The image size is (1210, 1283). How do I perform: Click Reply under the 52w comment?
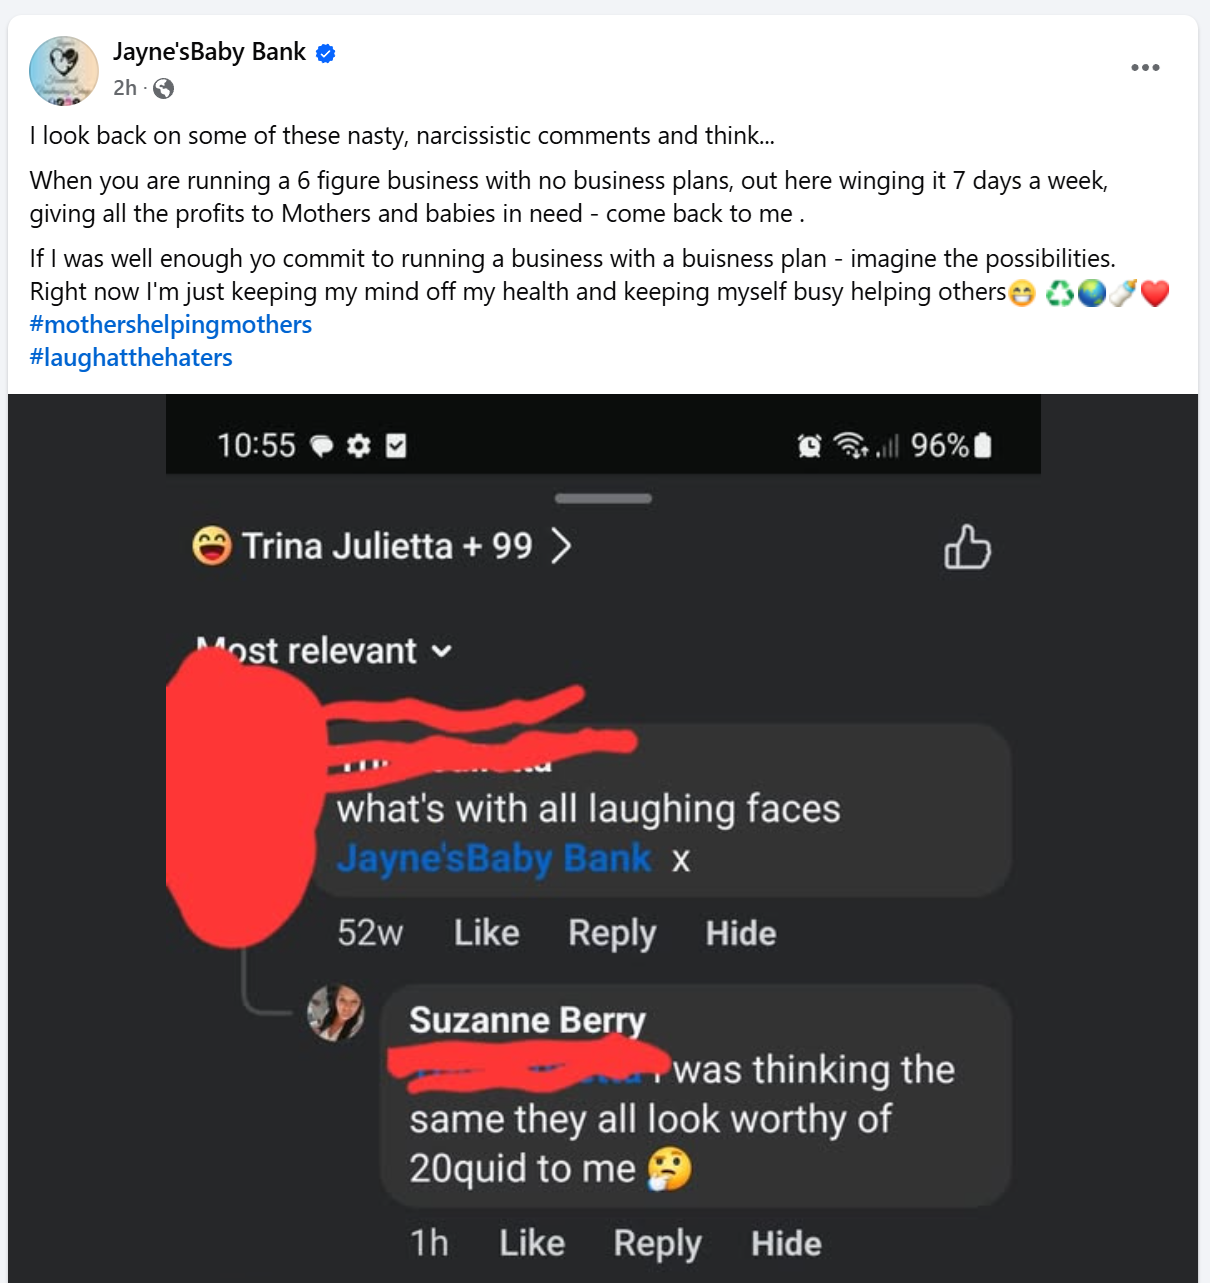coord(612,933)
